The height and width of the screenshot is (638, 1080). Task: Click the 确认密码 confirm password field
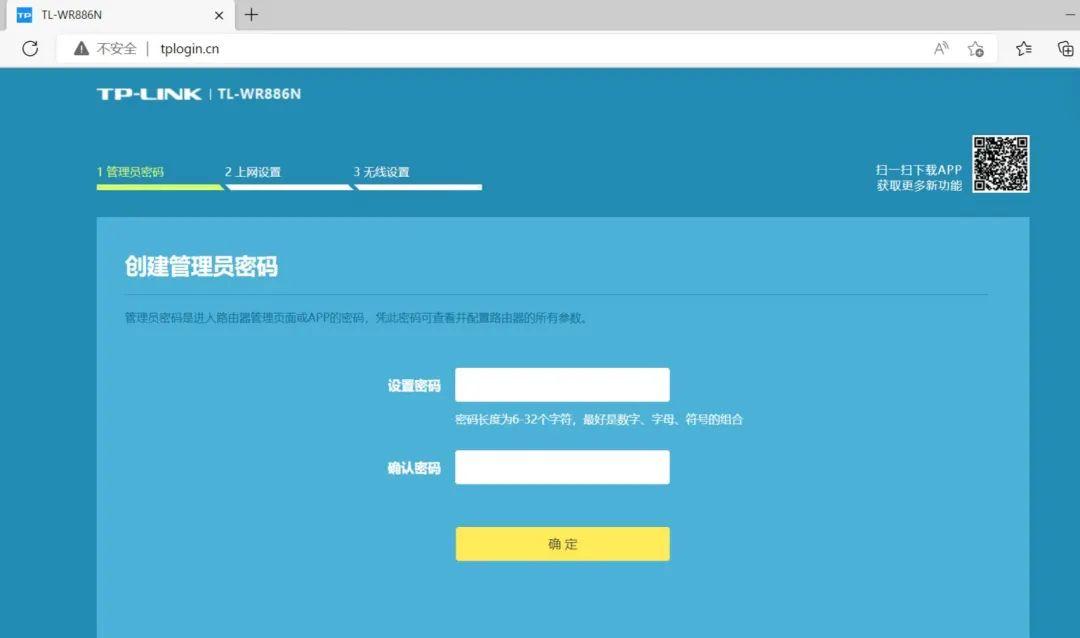tap(562, 466)
